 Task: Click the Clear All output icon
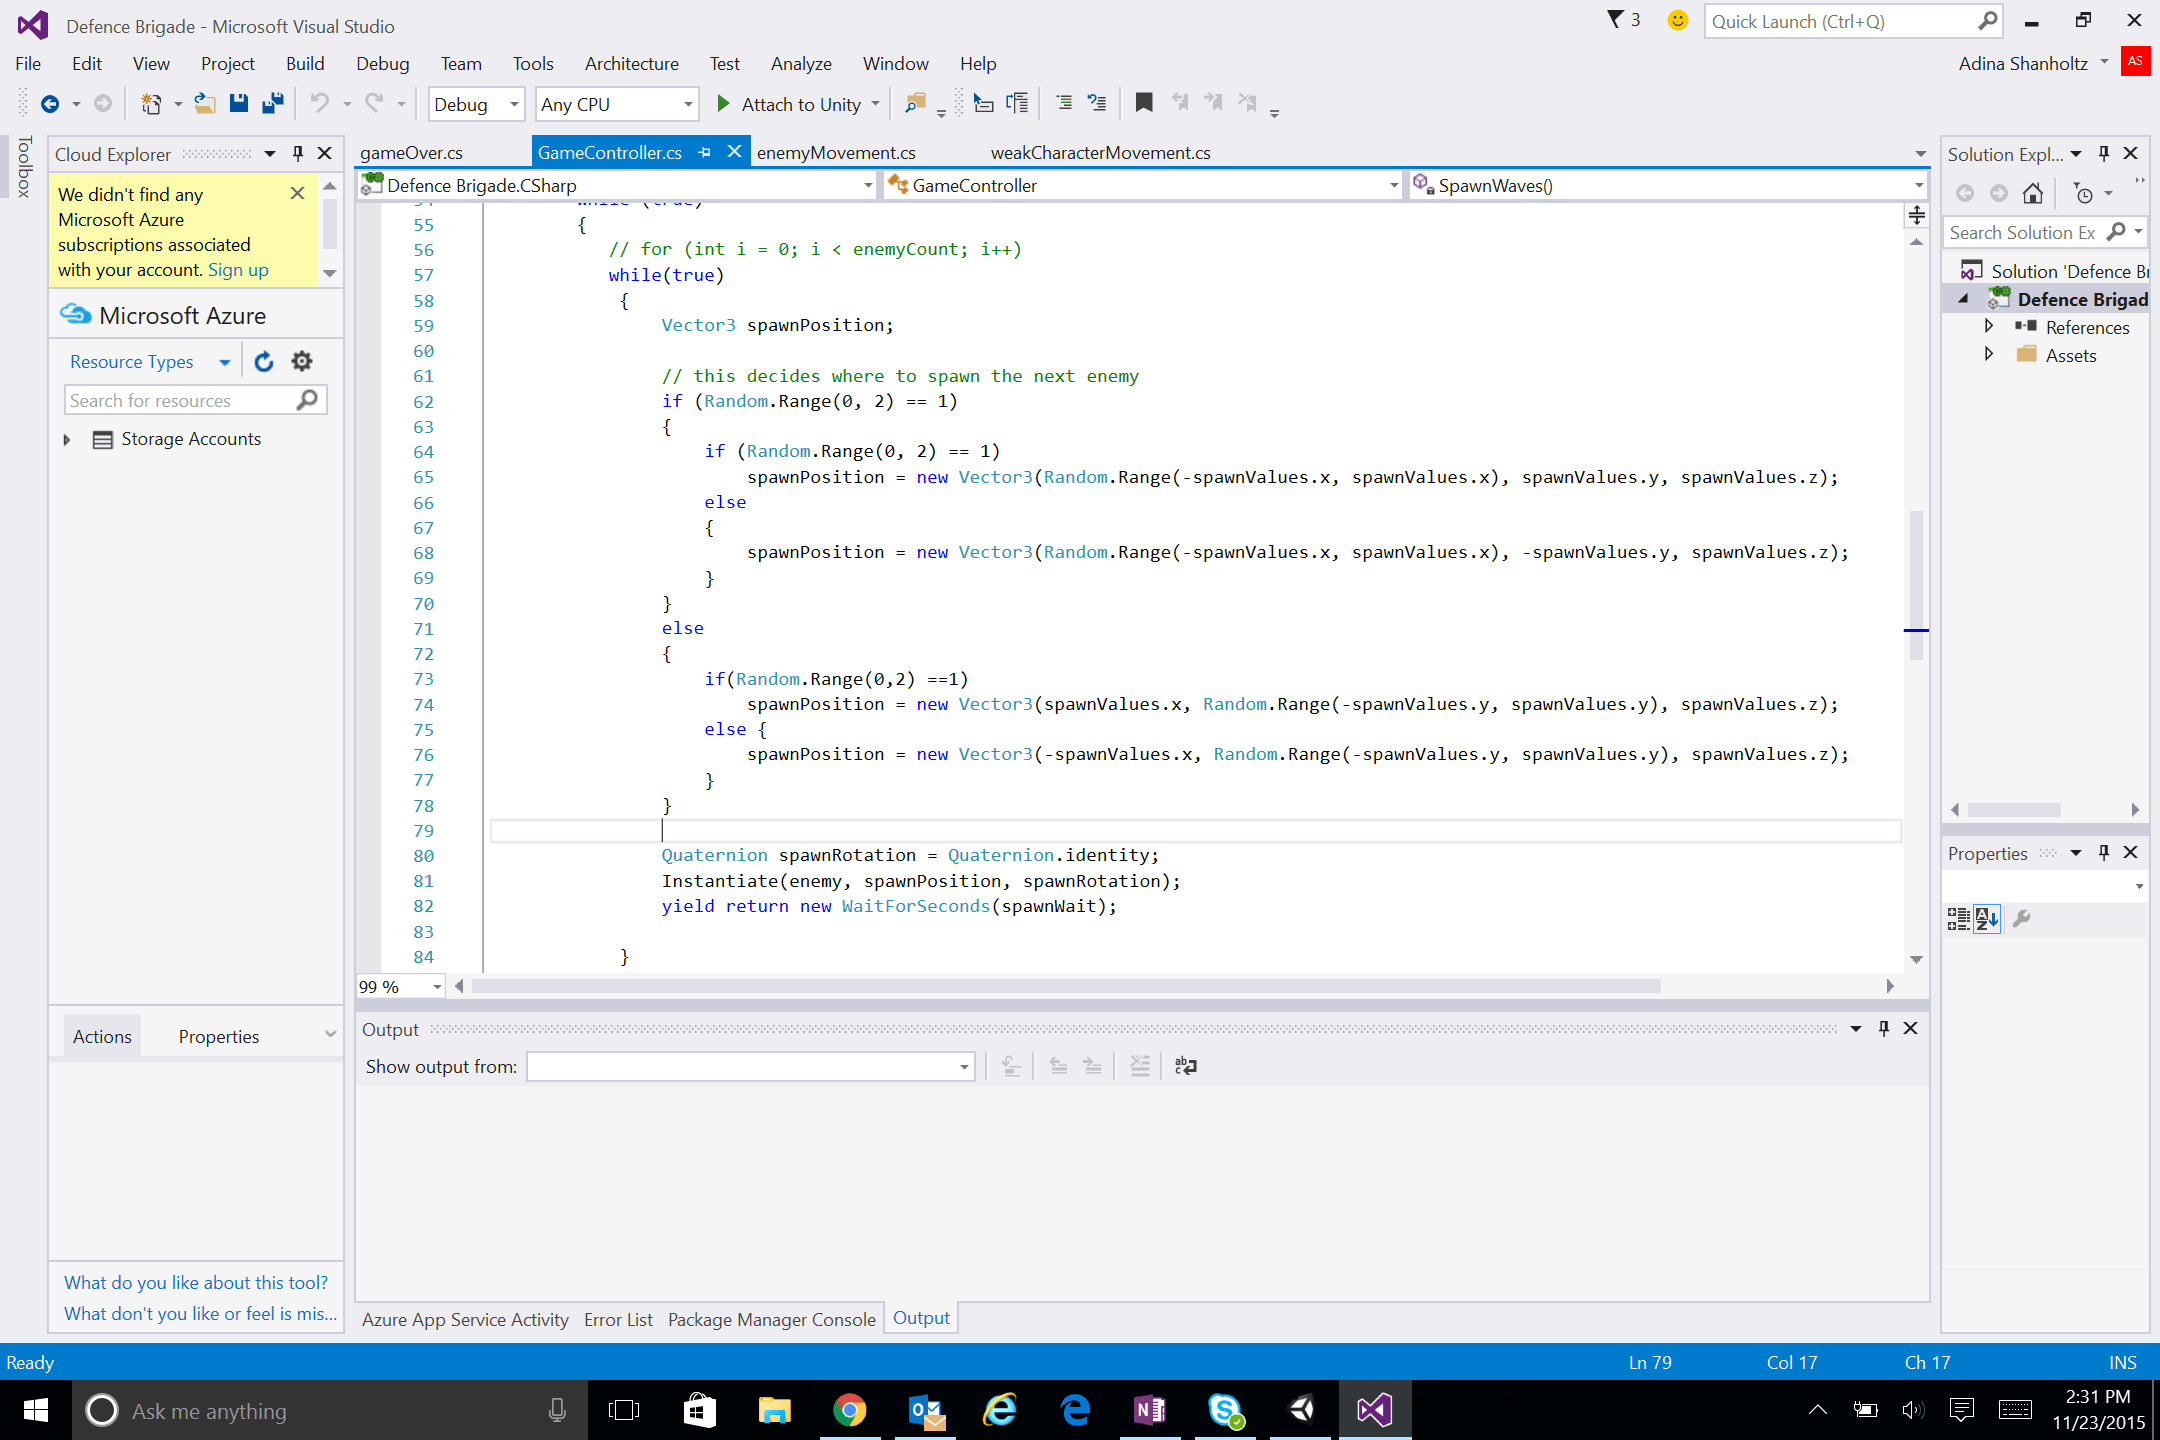(x=1140, y=1066)
